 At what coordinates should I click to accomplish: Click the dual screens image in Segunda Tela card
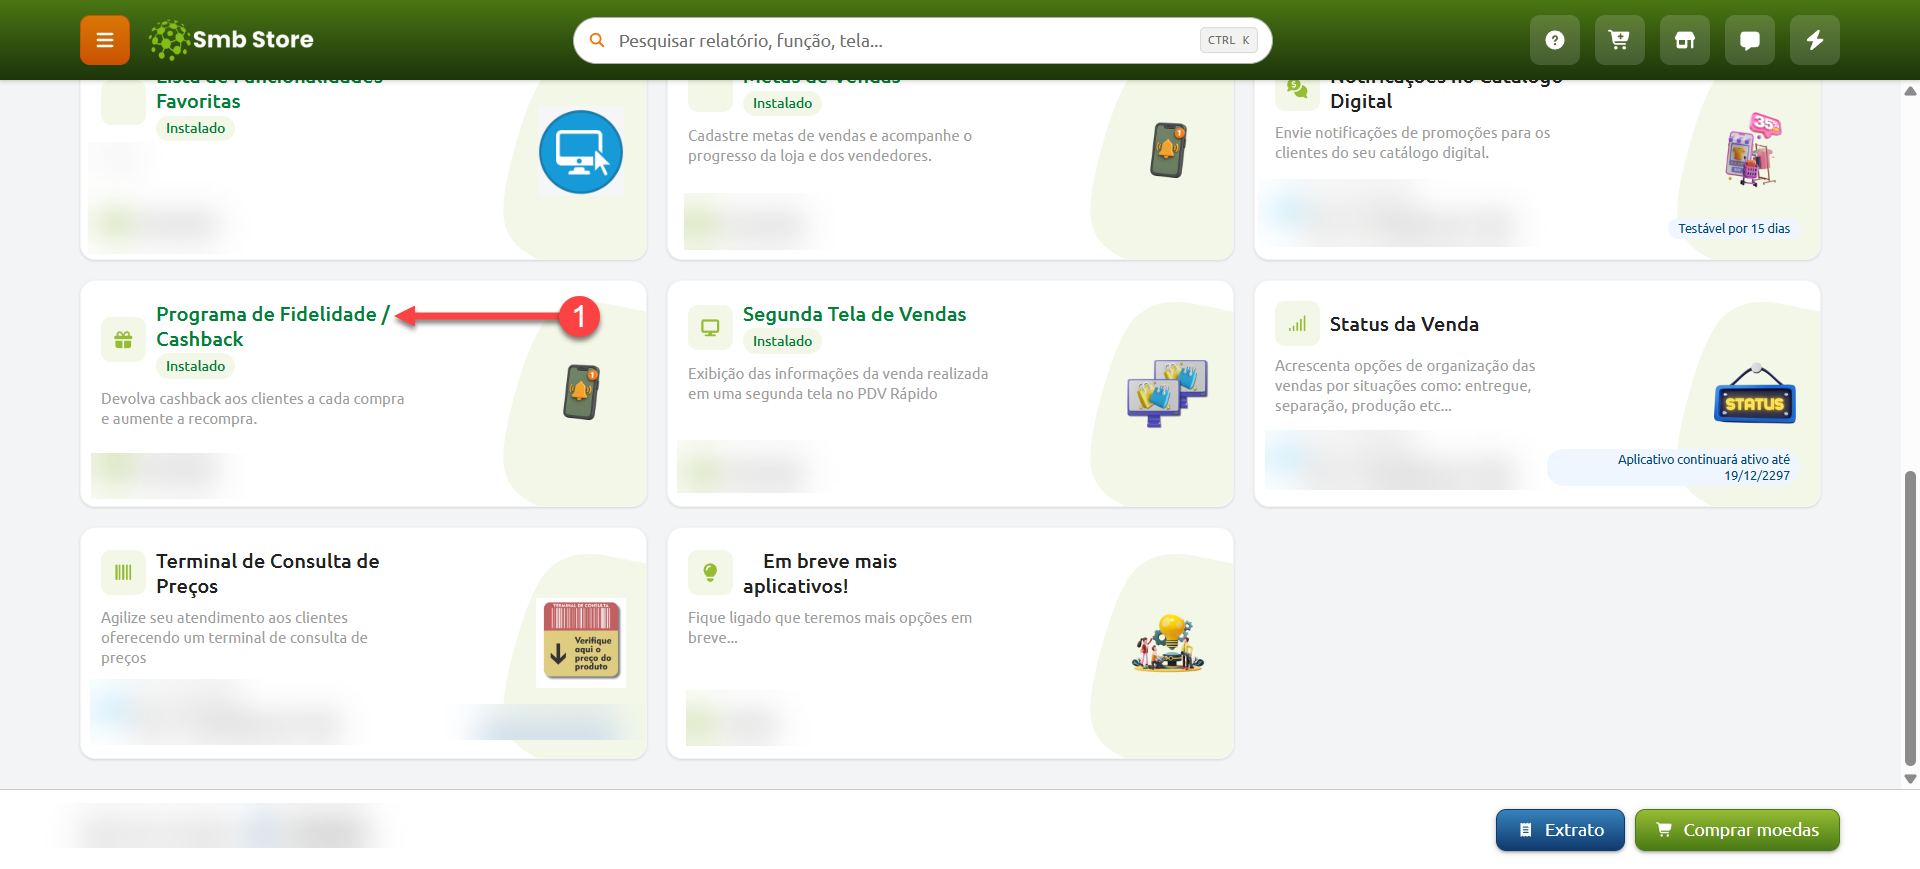[x=1168, y=392]
